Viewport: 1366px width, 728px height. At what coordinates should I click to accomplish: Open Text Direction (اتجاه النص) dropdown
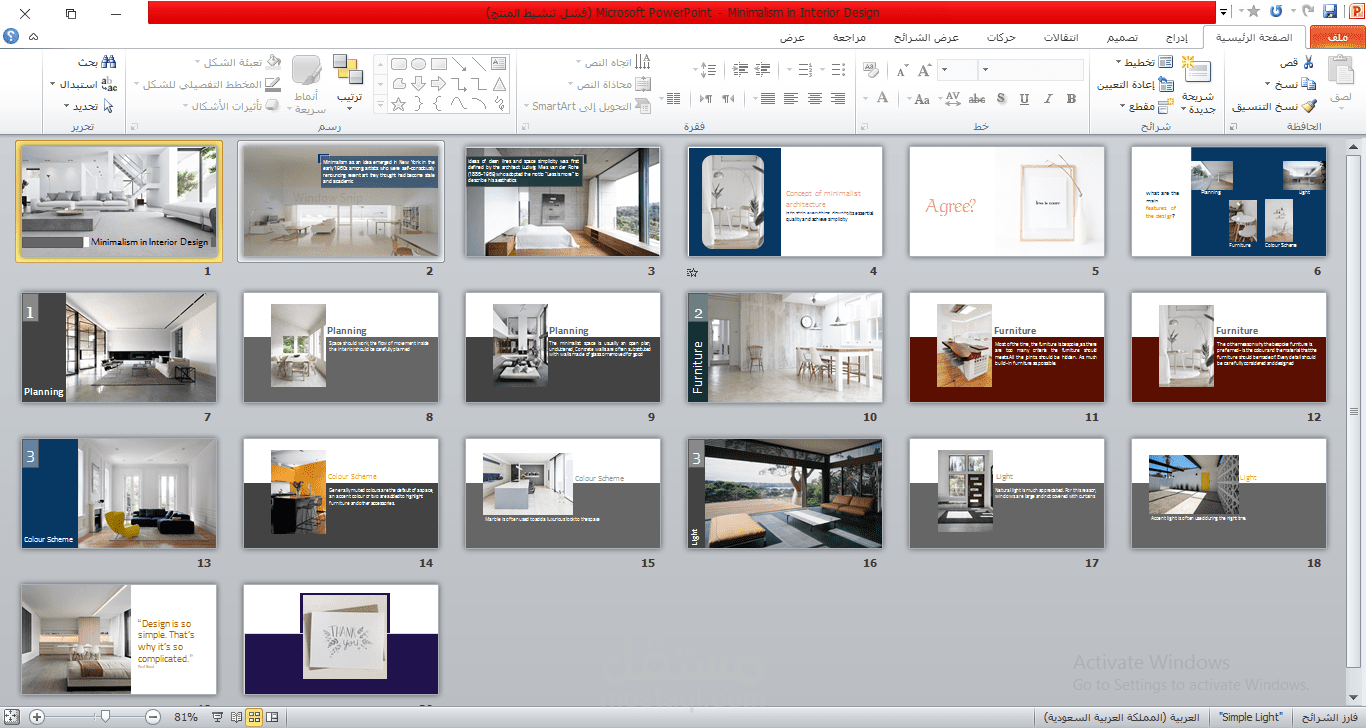pos(615,63)
